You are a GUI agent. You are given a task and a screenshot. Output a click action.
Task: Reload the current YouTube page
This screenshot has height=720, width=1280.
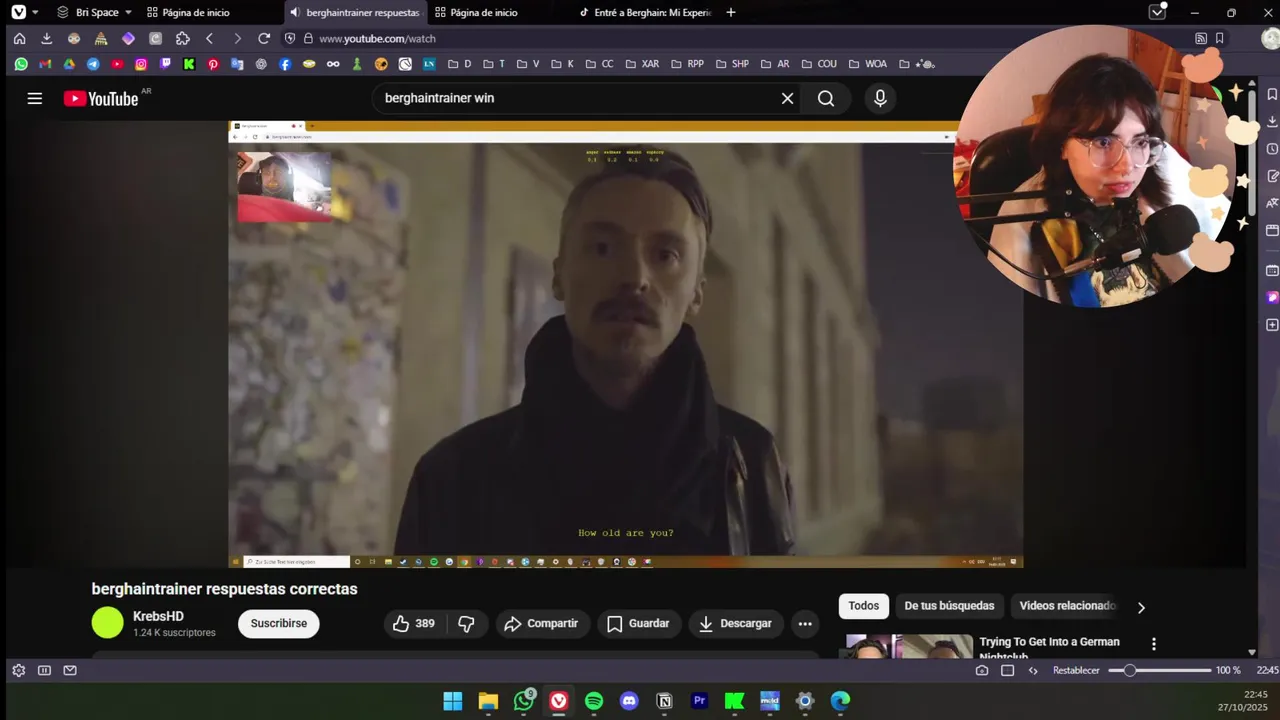(264, 38)
